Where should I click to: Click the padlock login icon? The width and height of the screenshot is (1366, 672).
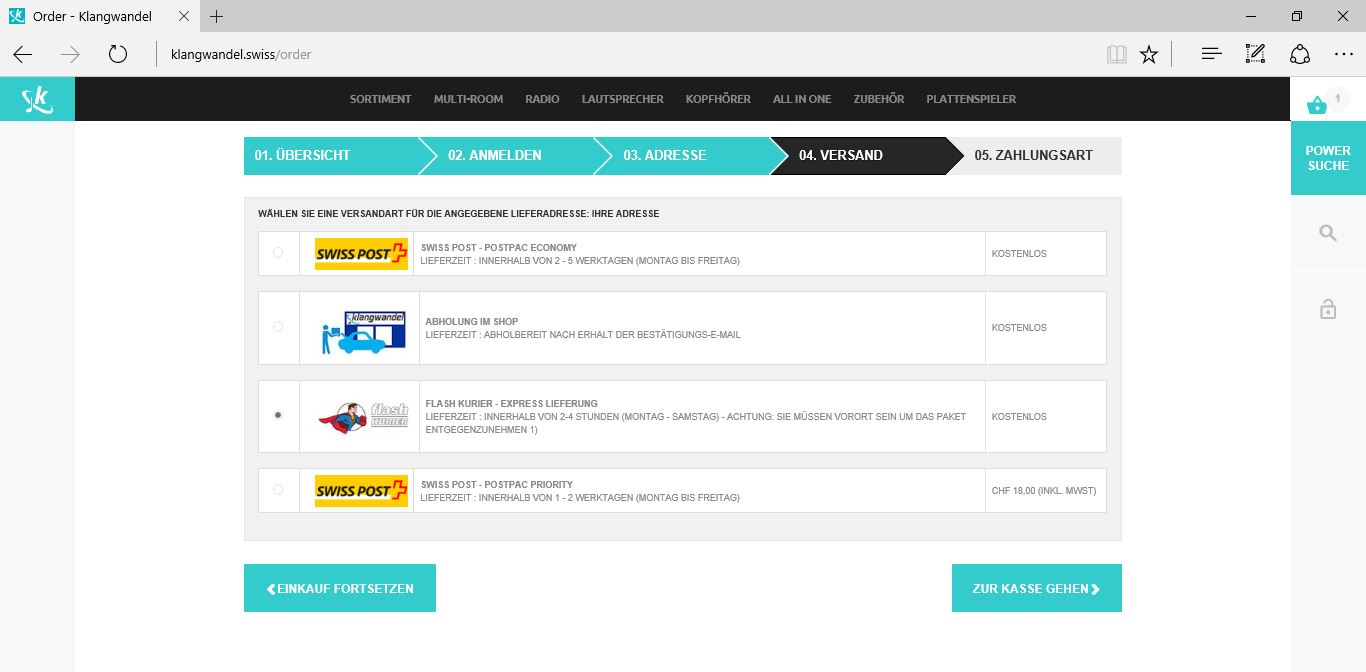[x=1328, y=309]
